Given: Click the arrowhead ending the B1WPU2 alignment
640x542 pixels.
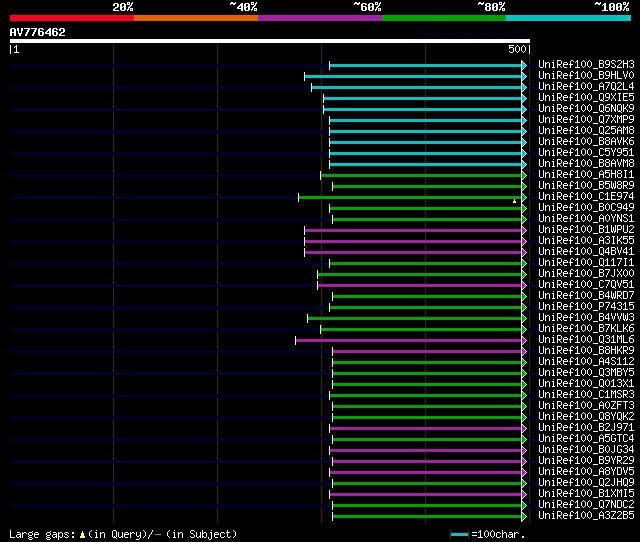Looking at the screenshot, I should 524,231.
